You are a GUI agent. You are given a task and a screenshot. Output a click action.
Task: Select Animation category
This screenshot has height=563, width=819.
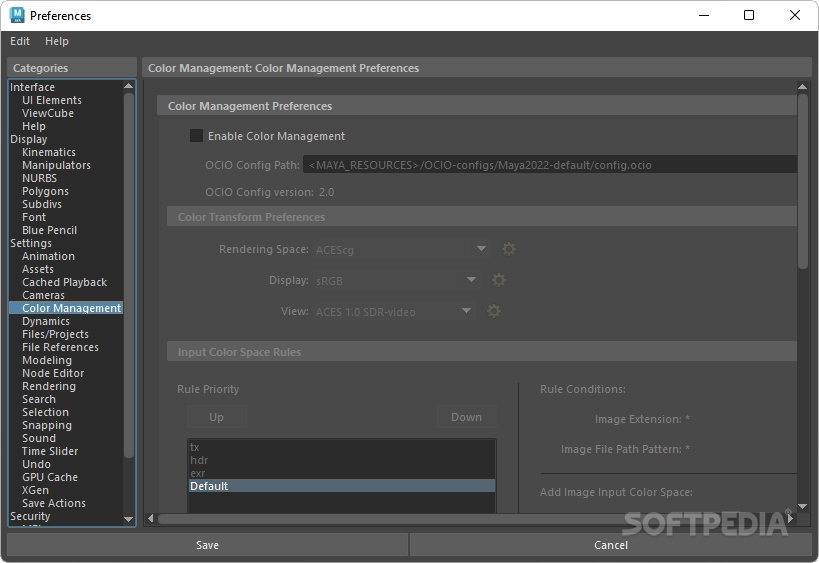tap(48, 256)
